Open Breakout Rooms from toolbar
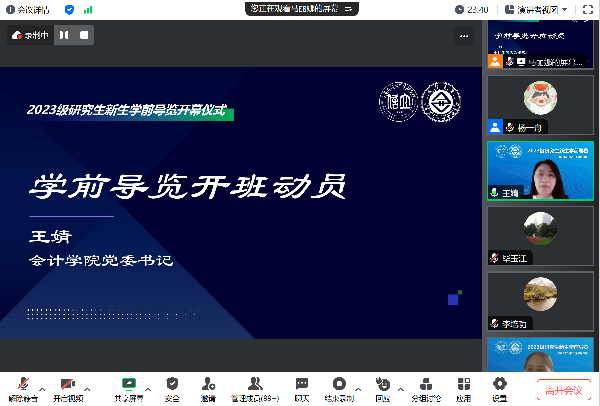 pyautogui.click(x=426, y=384)
